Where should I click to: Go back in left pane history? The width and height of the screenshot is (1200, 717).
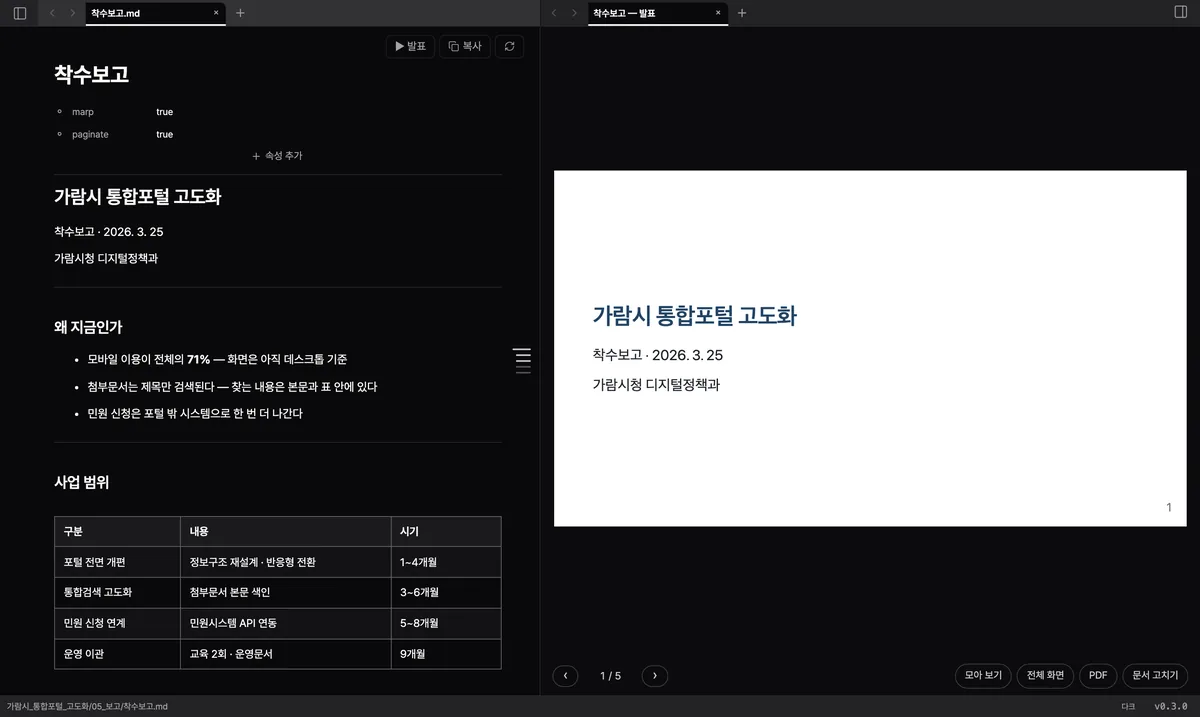[52, 13]
